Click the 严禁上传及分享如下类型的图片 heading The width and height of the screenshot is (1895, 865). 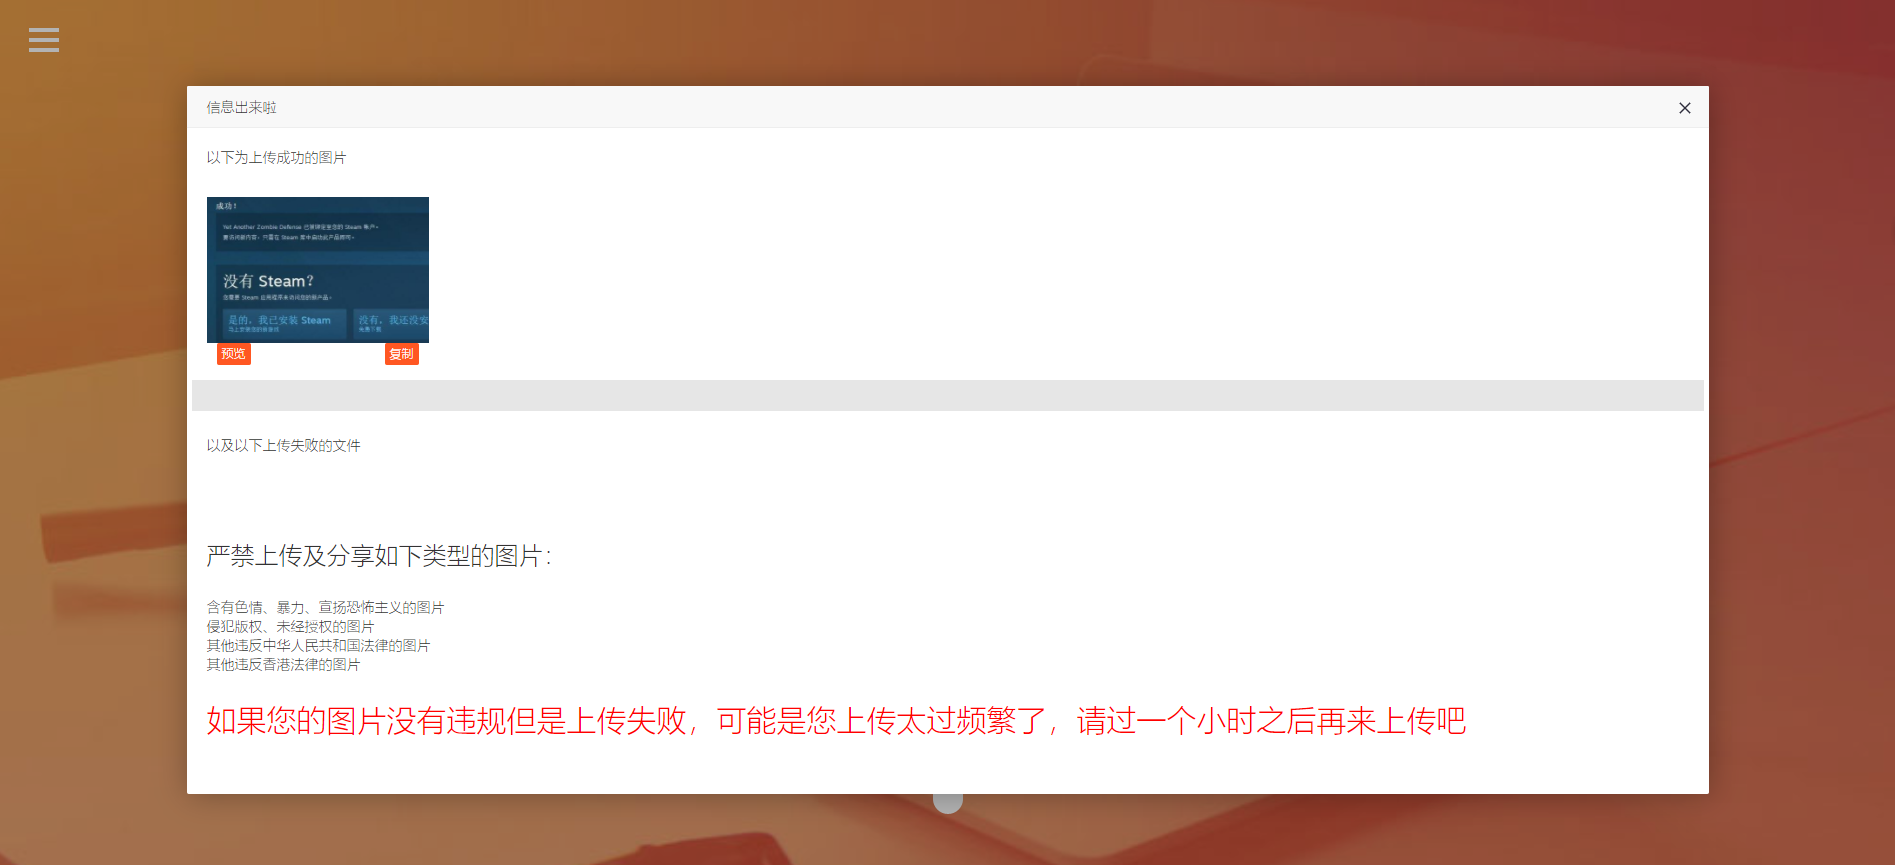(379, 556)
